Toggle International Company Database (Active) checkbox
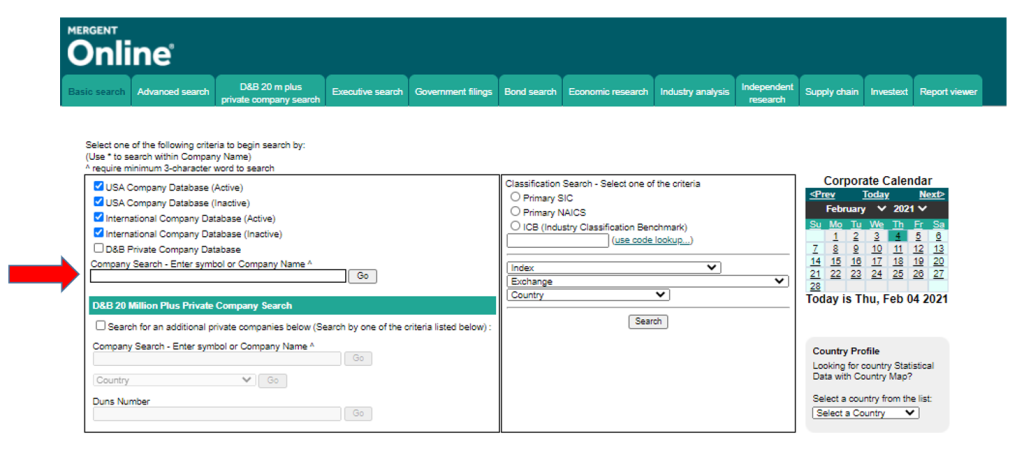This screenshot has height=454, width=1024. [x=99, y=217]
